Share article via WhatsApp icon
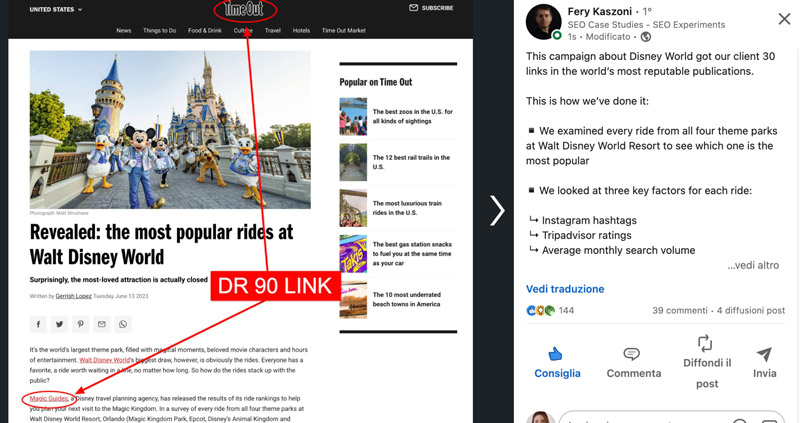The image size is (800, 423). pos(123,324)
